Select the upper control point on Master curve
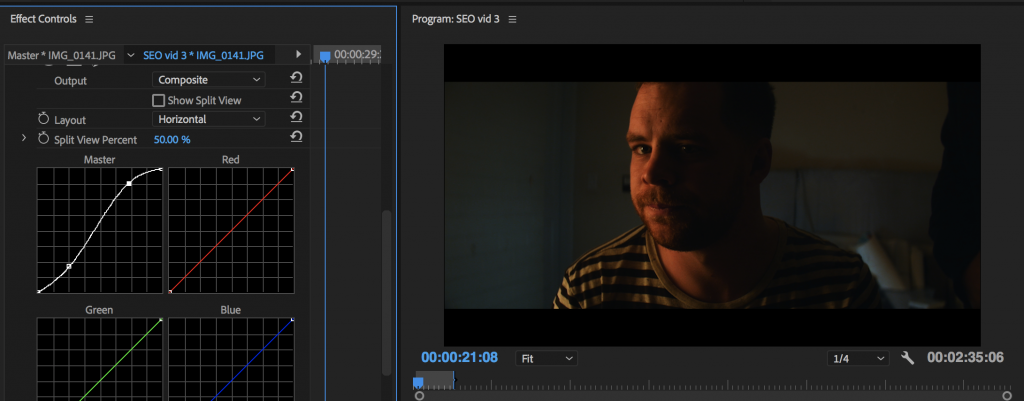Screen dimensions: 1024x401 pyautogui.click(x=129, y=184)
